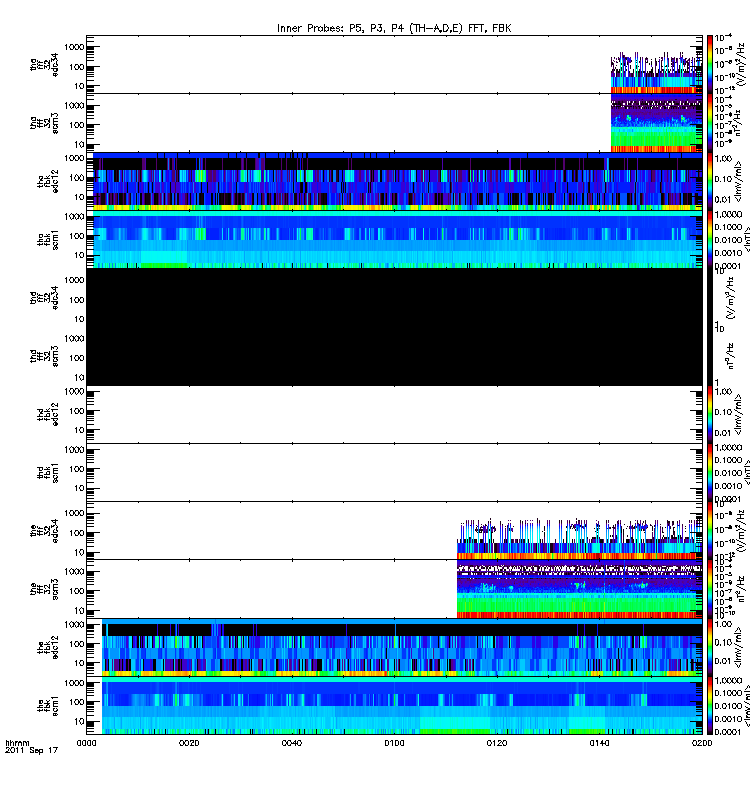Click the tha scm3 FFT color bar
Viewport: 750px width, 800px height.
(x=710, y=122)
